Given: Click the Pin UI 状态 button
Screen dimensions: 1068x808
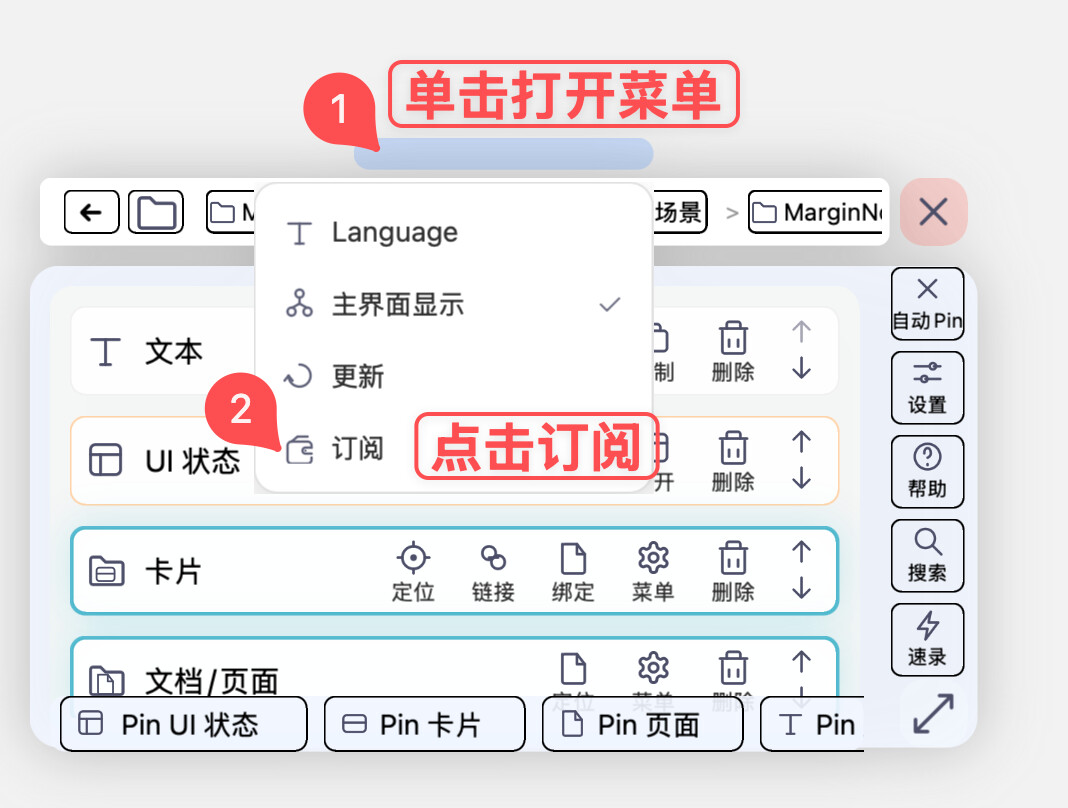Looking at the screenshot, I should pyautogui.click(x=183, y=724).
